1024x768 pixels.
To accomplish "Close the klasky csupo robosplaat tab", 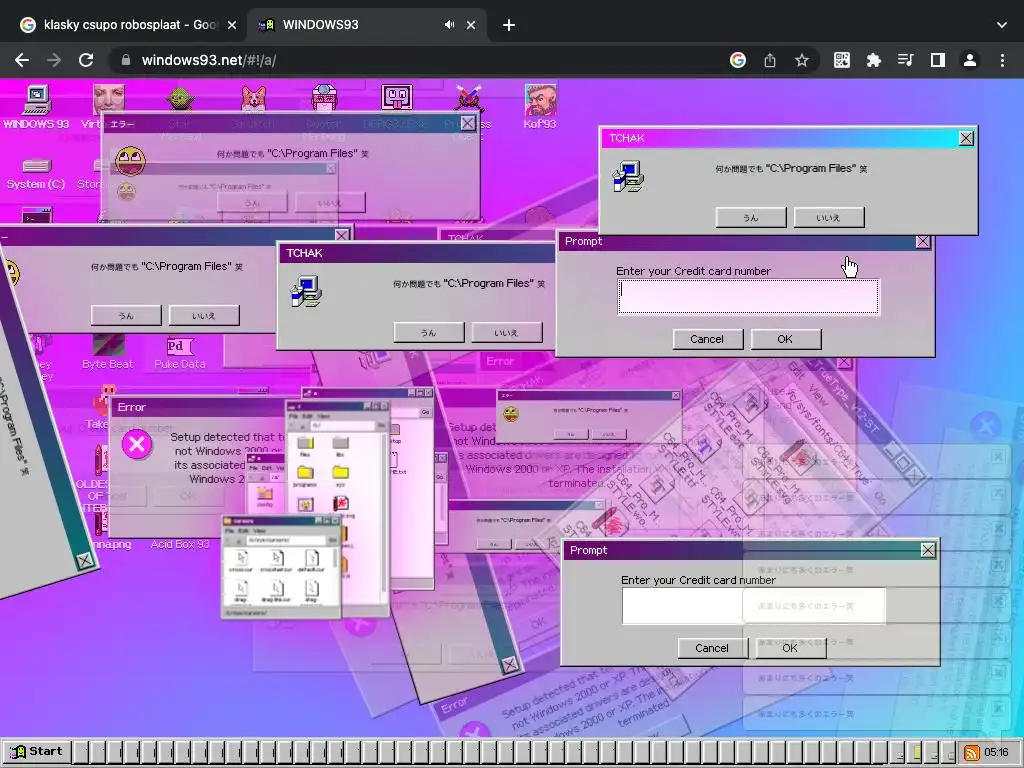I will (x=232, y=25).
